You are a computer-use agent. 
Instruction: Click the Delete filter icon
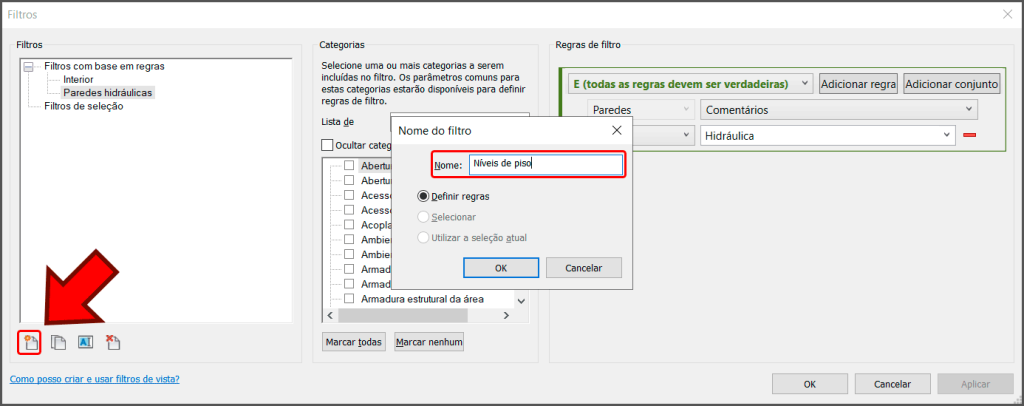pos(113,342)
